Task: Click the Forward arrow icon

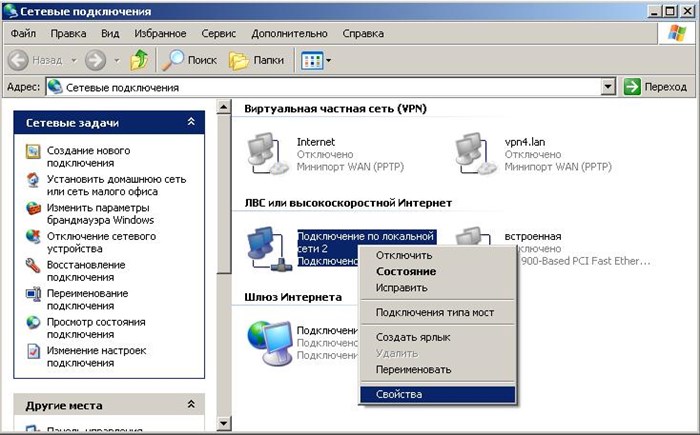Action: tap(96, 60)
